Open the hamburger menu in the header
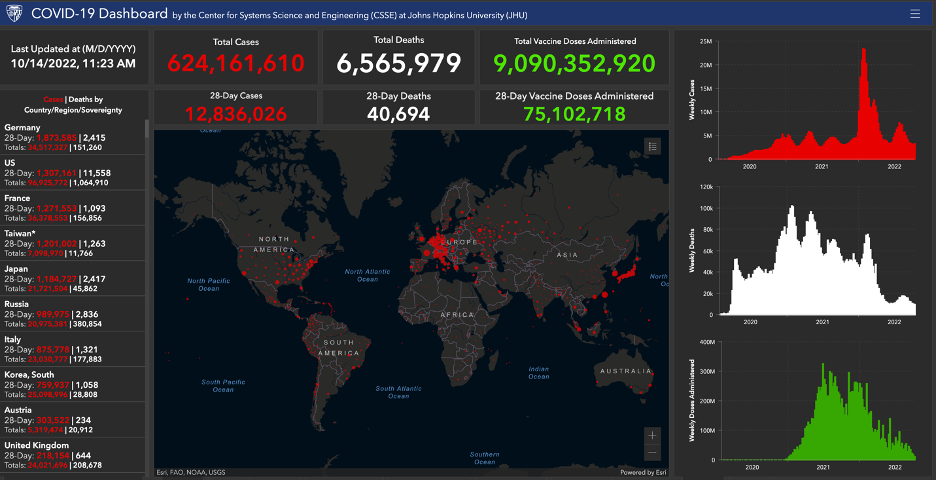936x480 pixels. [x=915, y=14]
